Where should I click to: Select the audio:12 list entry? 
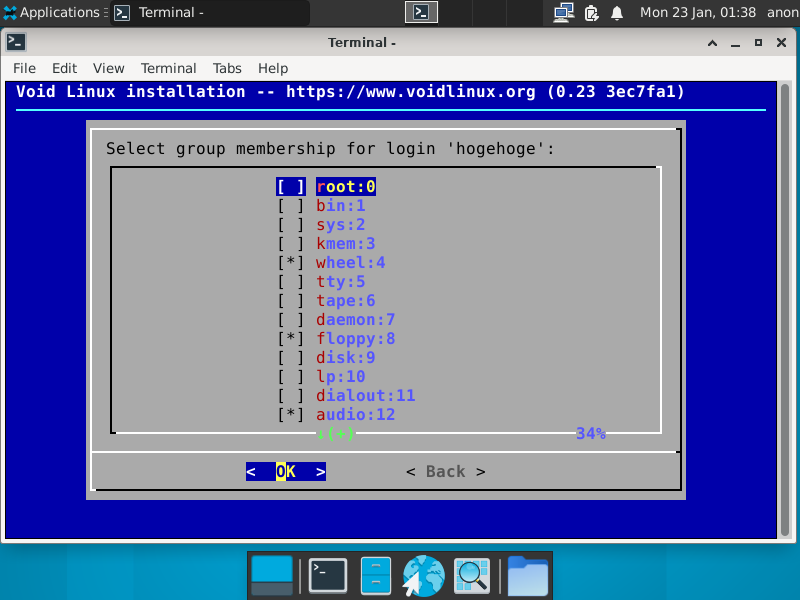[355, 414]
